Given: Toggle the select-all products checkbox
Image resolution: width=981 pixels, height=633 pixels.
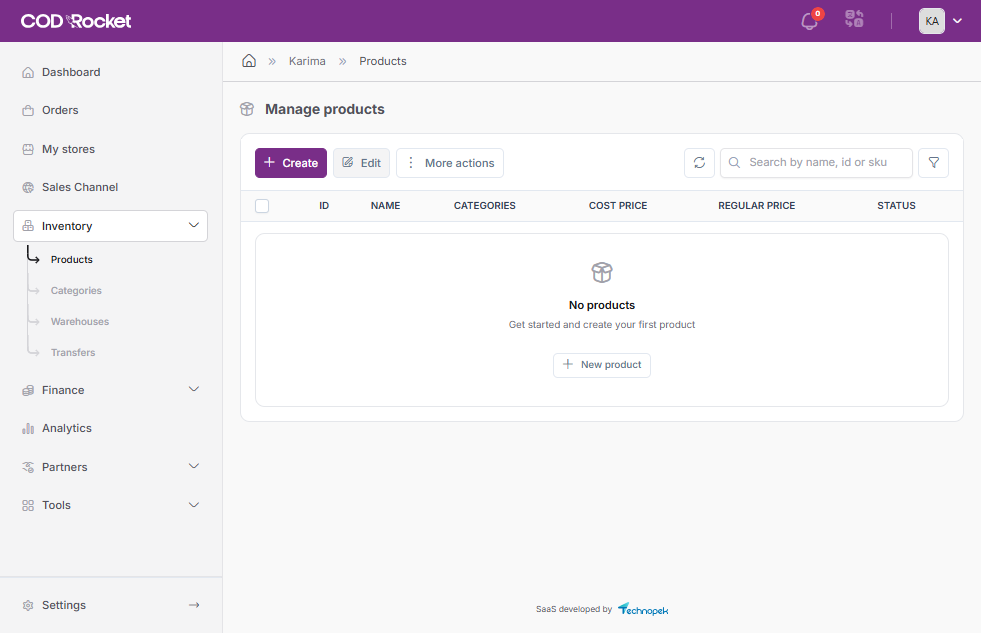Looking at the screenshot, I should coord(262,206).
